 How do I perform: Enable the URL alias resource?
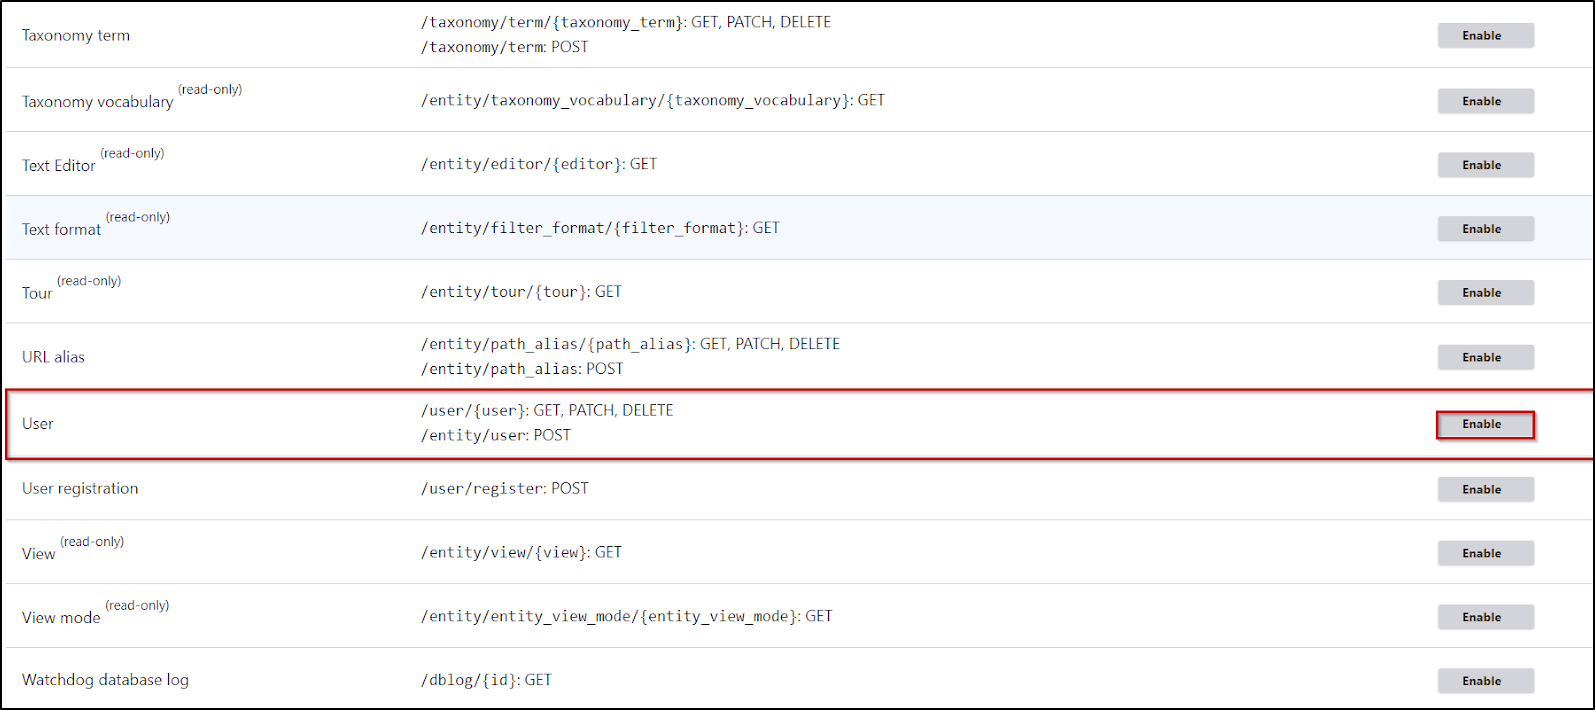click(x=1485, y=357)
